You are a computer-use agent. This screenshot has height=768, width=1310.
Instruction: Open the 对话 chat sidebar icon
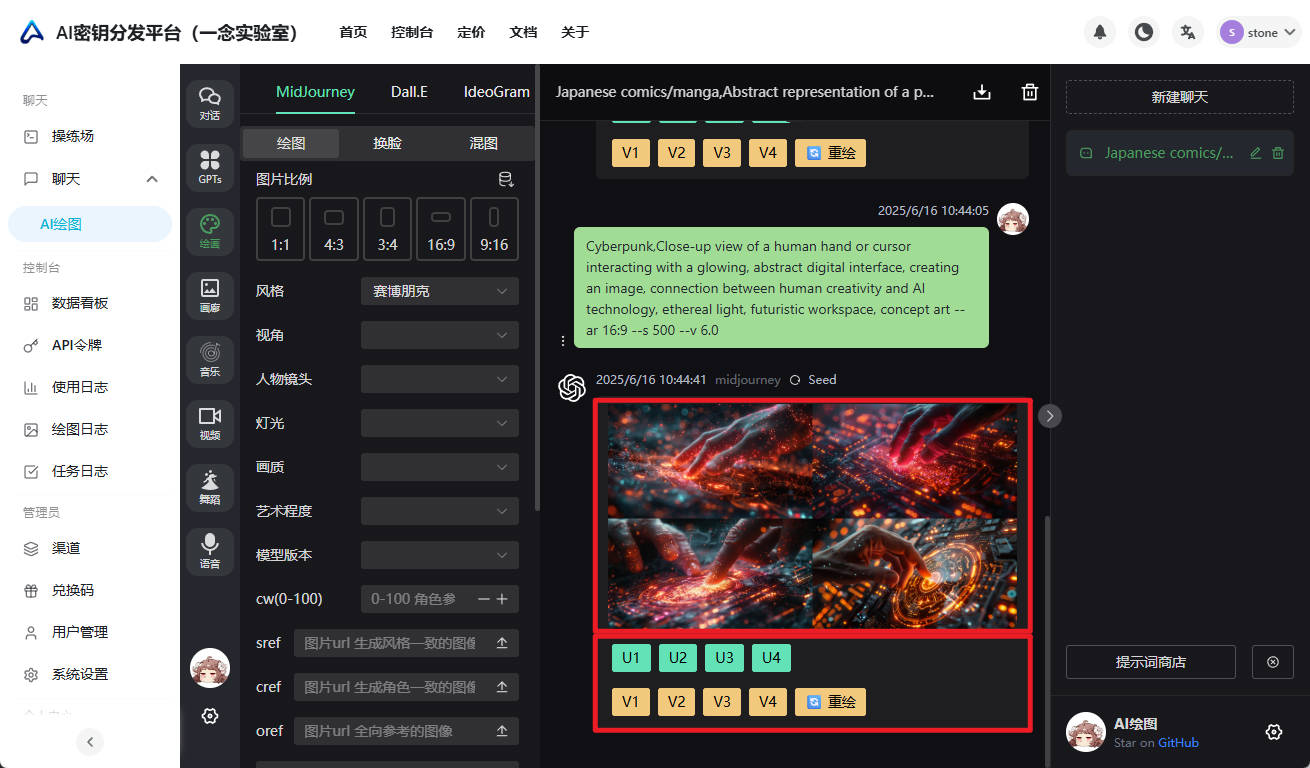[x=210, y=103]
